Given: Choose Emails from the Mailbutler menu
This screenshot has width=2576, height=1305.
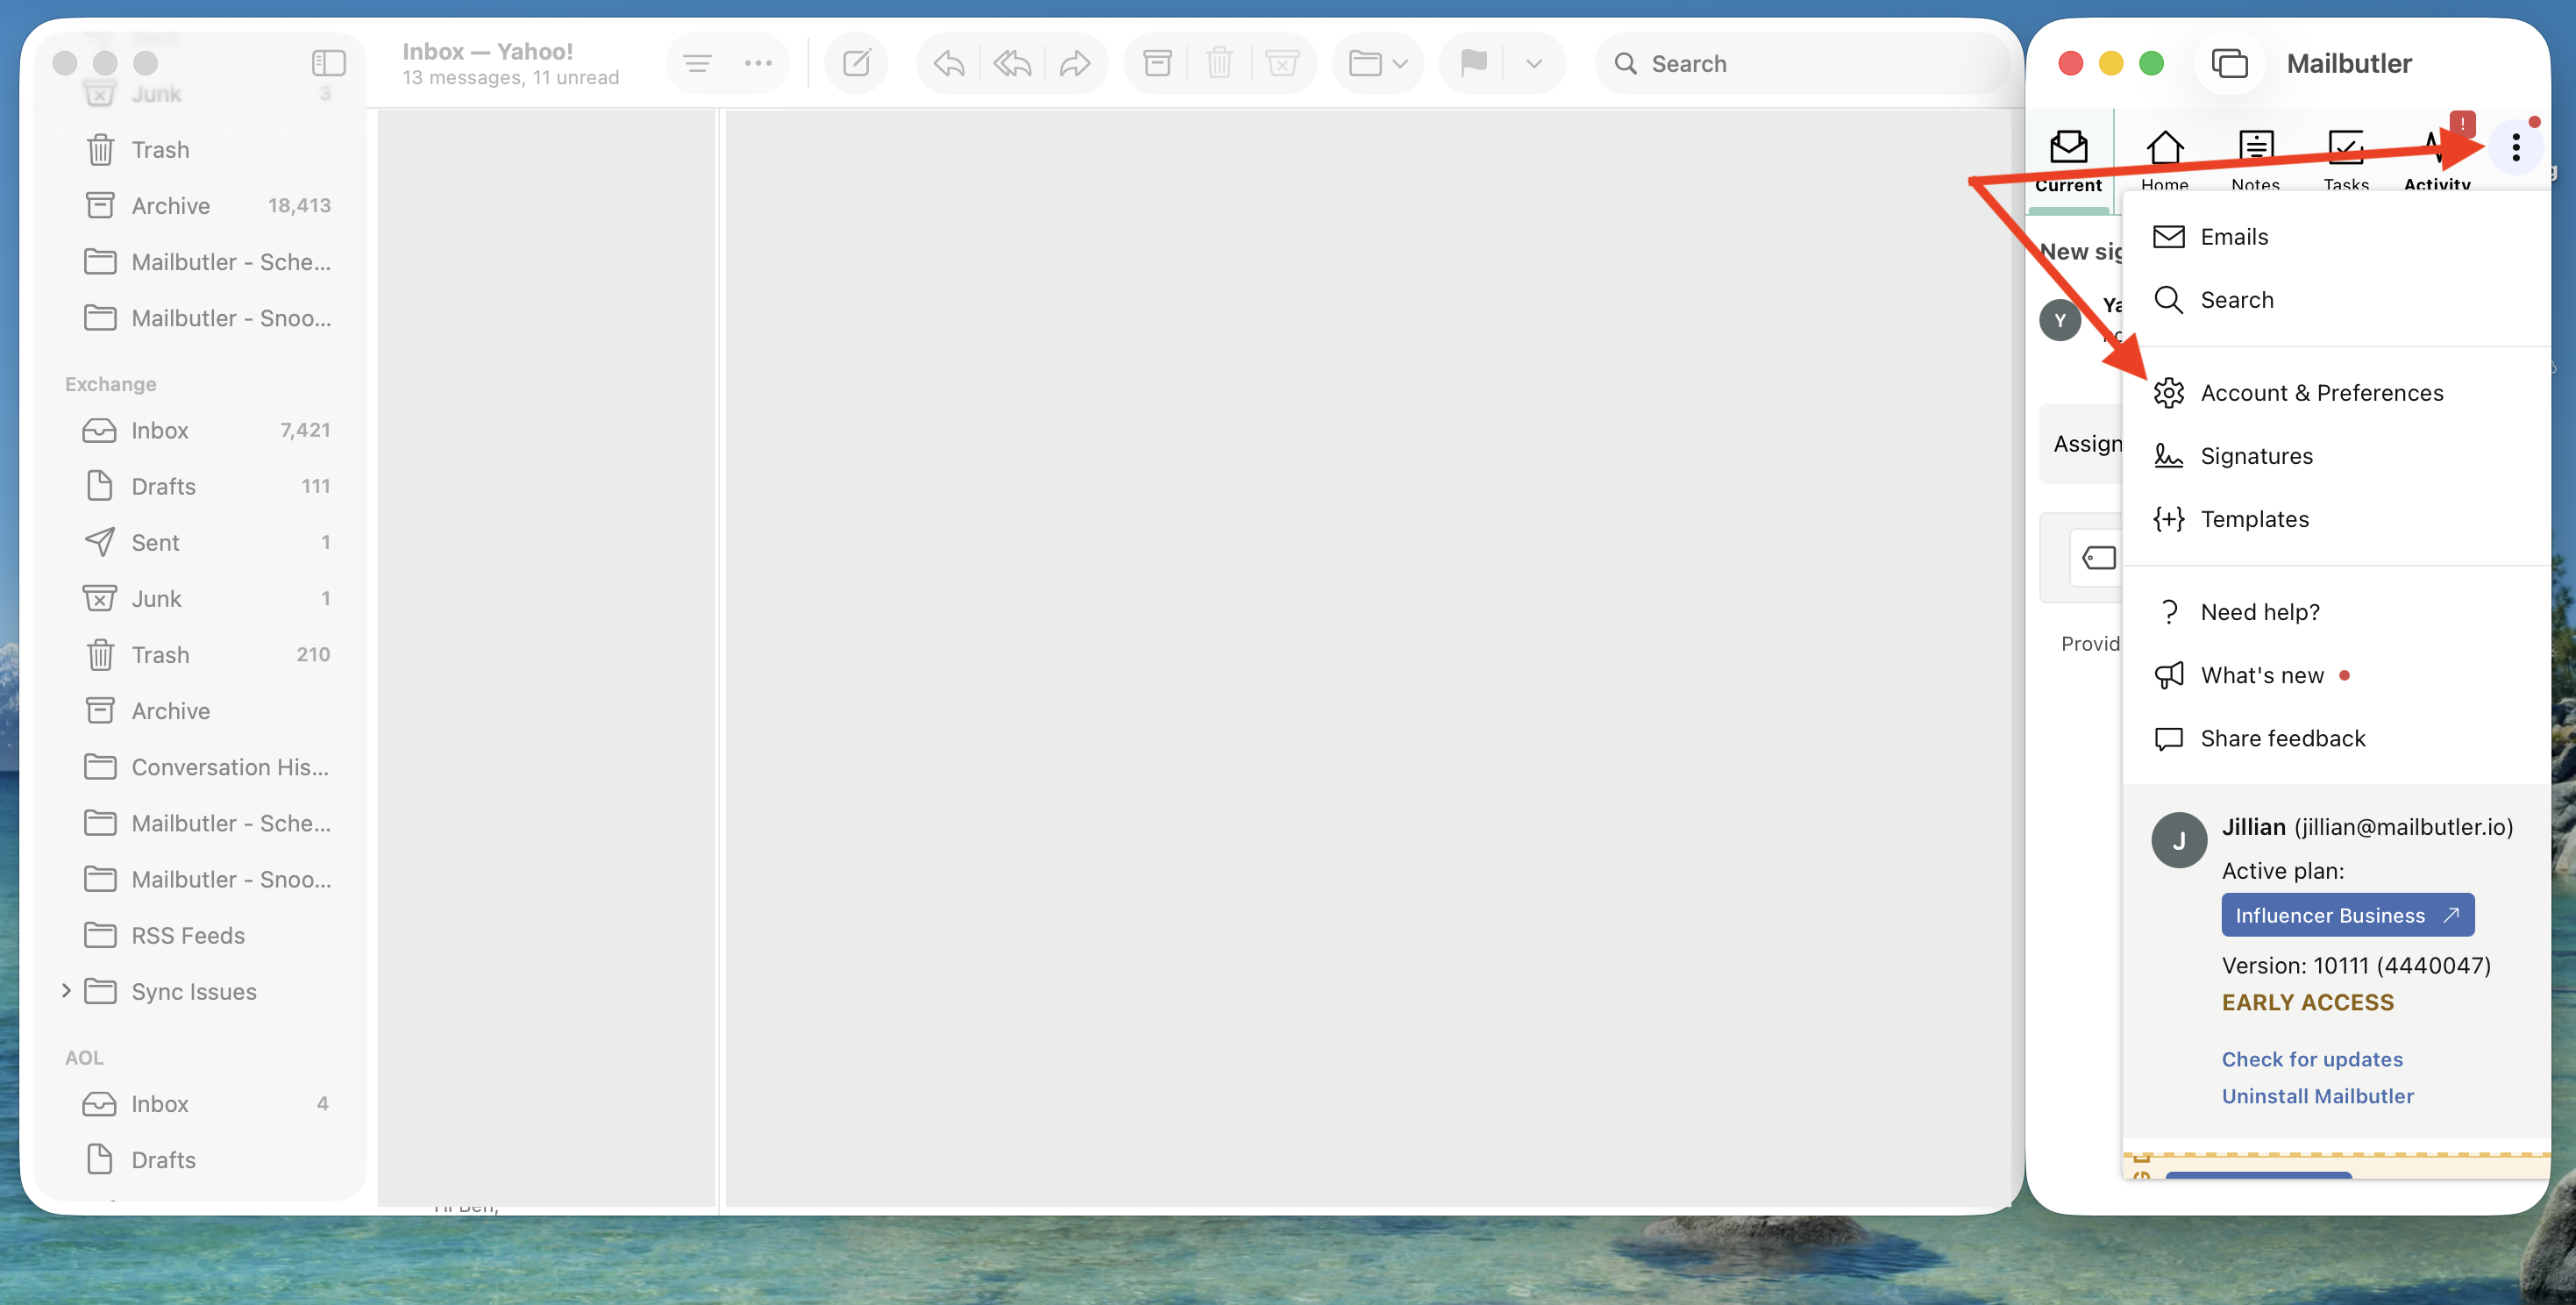Looking at the screenshot, I should (x=2336, y=237).
